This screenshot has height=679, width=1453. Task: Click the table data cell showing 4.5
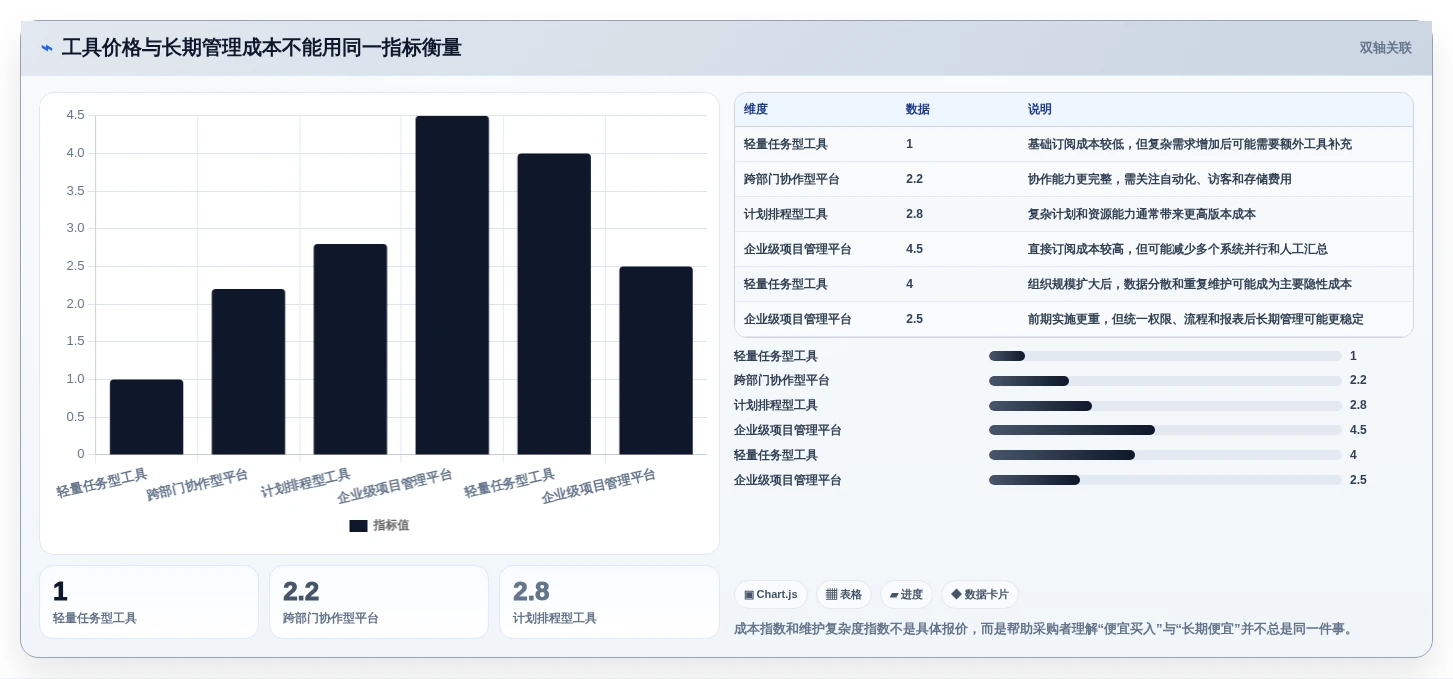coord(915,249)
